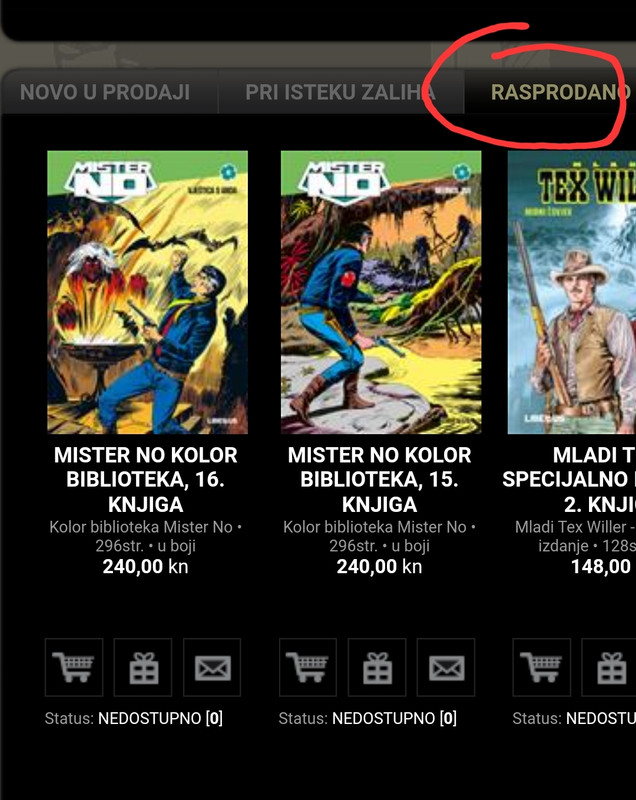Viewport: 636px width, 800px height.
Task: Open PRI ISTEKU ZALIHA tab
Action: pyautogui.click(x=341, y=92)
